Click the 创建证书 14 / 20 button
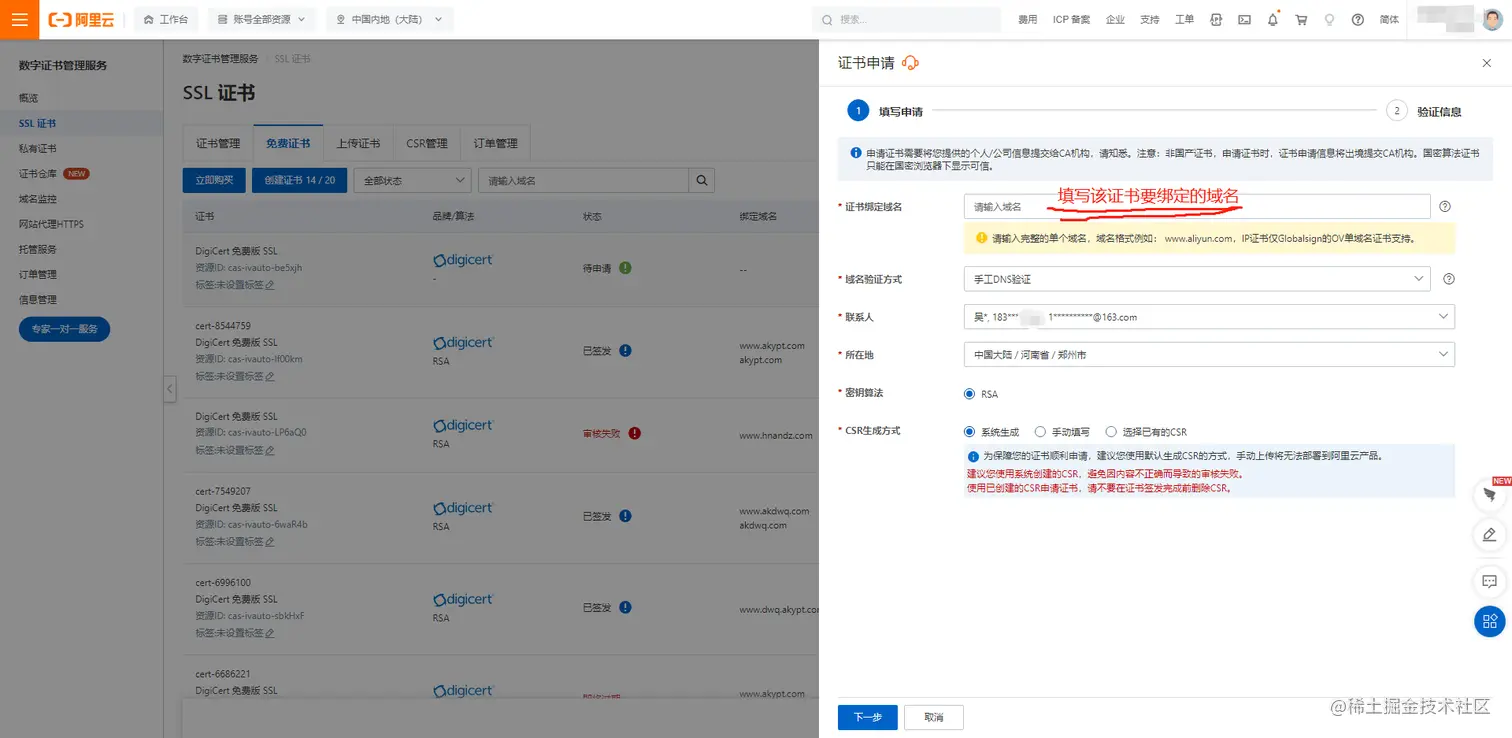 299,180
